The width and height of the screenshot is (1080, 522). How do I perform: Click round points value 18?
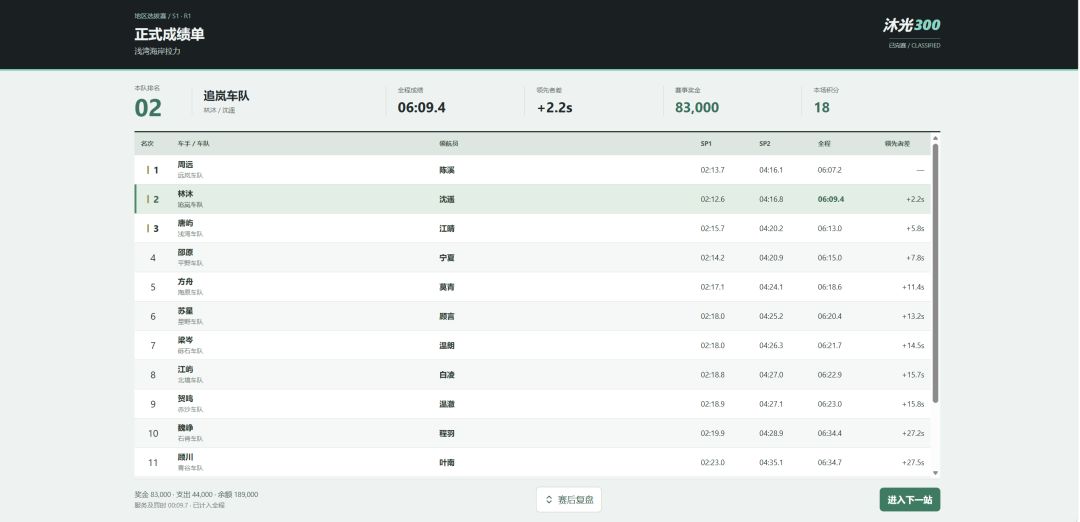pos(821,107)
